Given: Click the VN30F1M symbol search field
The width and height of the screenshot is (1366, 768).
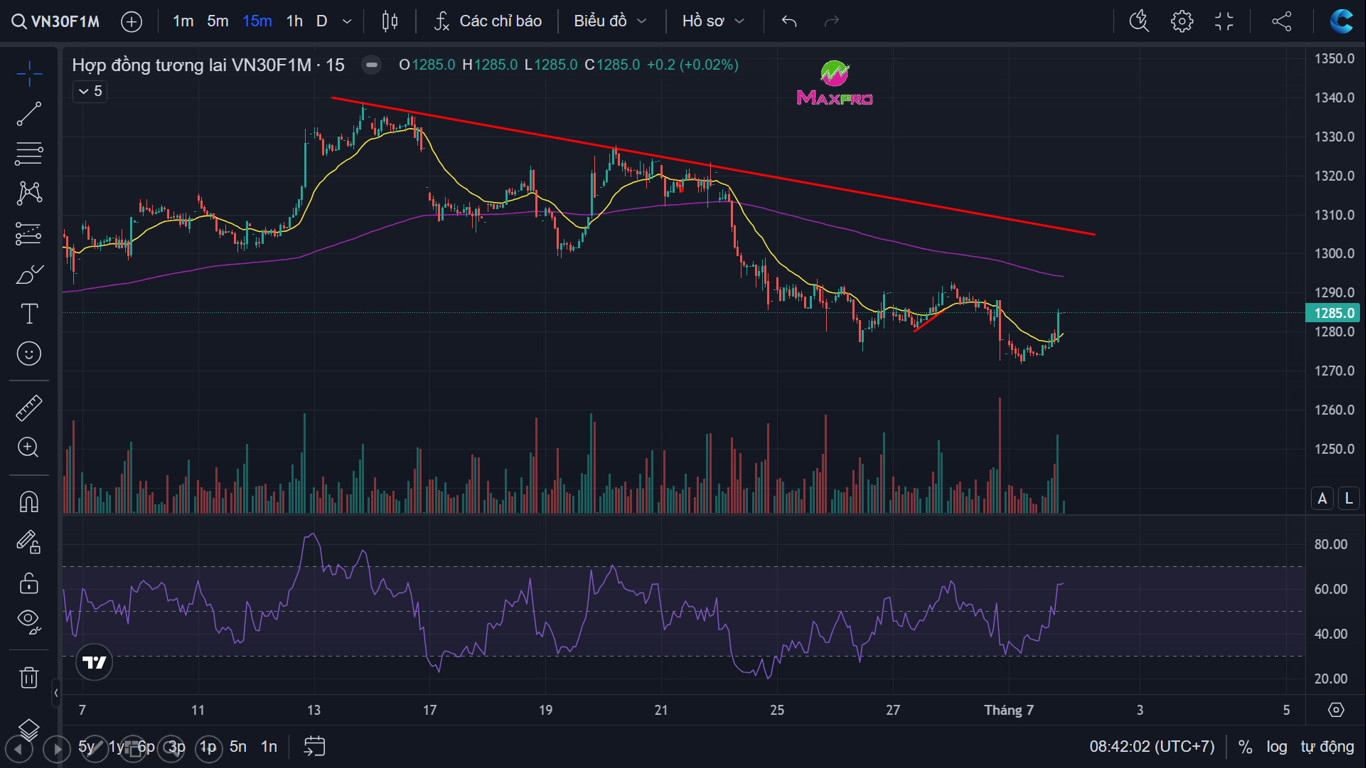Looking at the screenshot, I should coord(56,21).
